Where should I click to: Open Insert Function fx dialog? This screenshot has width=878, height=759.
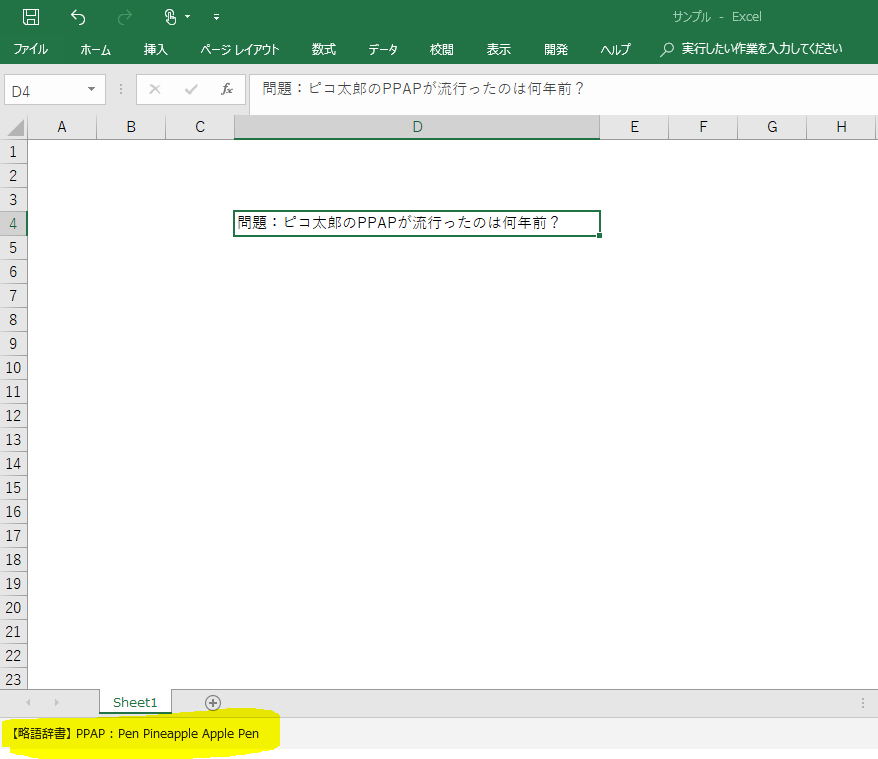[x=226, y=89]
